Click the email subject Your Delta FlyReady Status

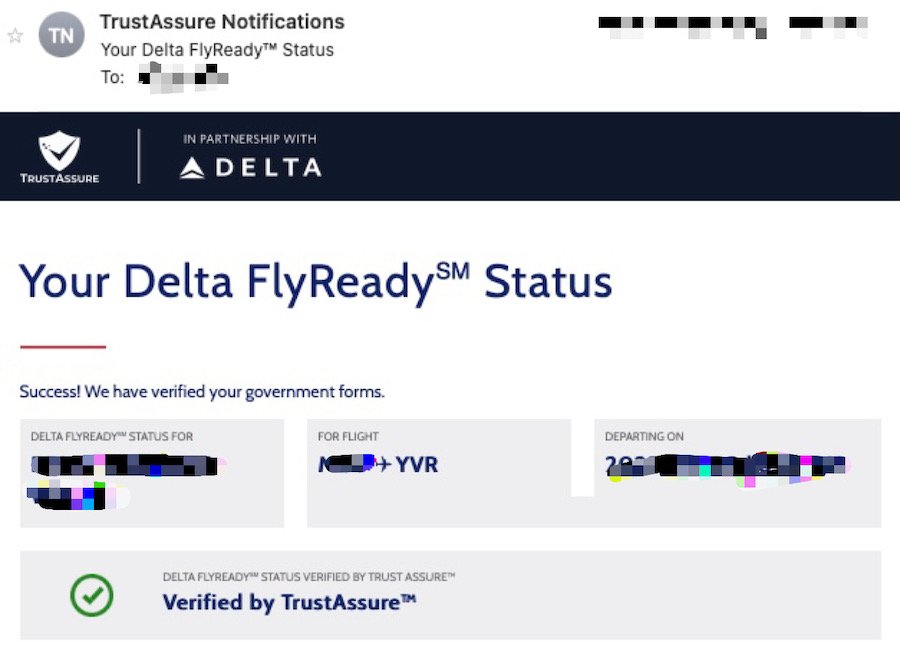click(217, 50)
